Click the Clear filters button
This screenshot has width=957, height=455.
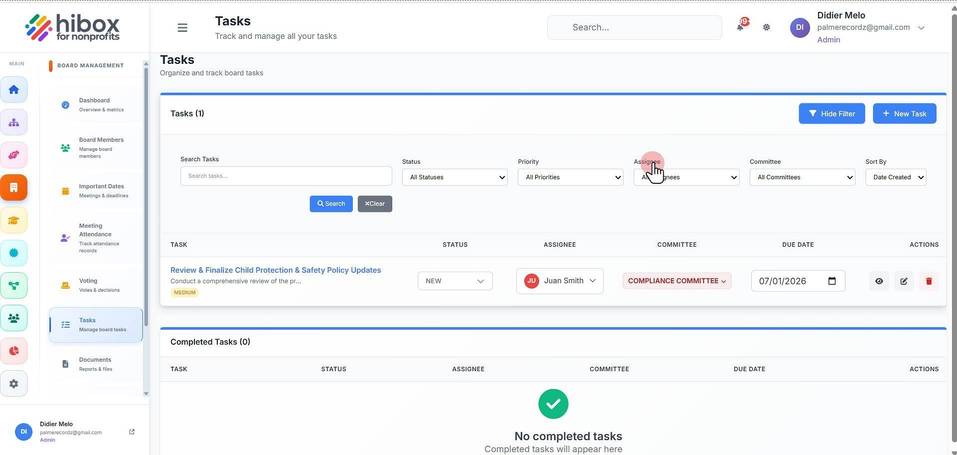[x=375, y=204]
